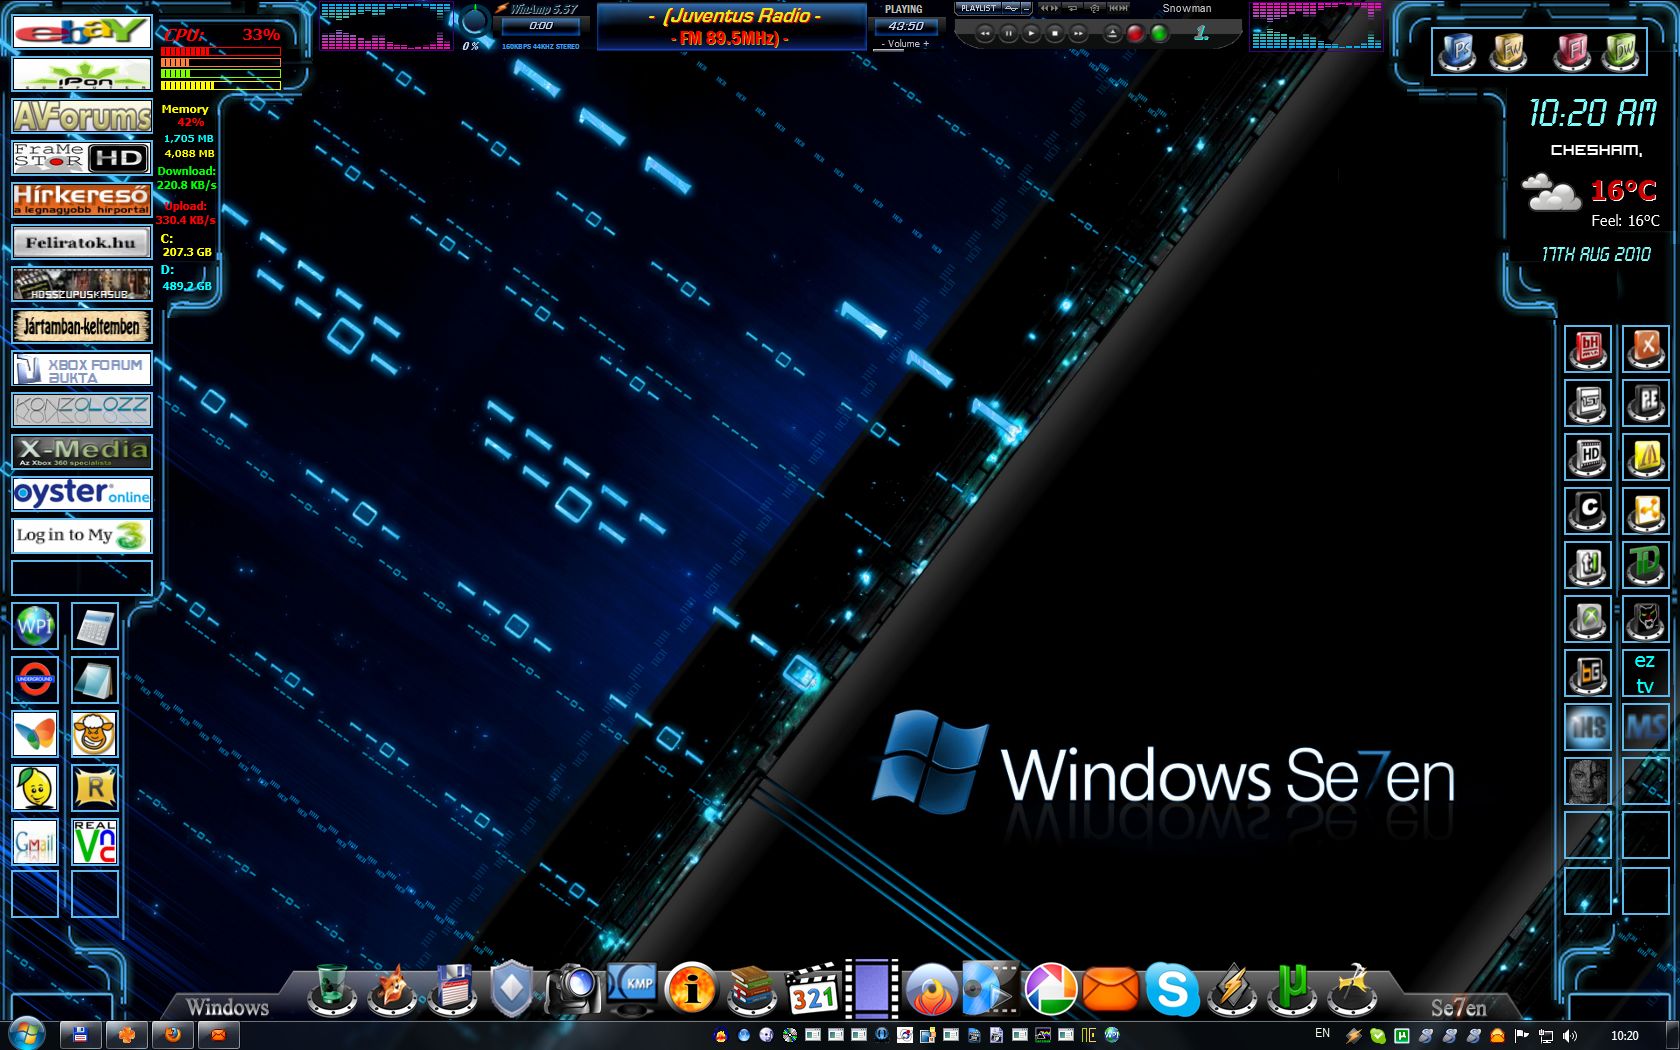The image size is (1680, 1050).
Task: Launch the RealVNC icon
Action: (95, 842)
